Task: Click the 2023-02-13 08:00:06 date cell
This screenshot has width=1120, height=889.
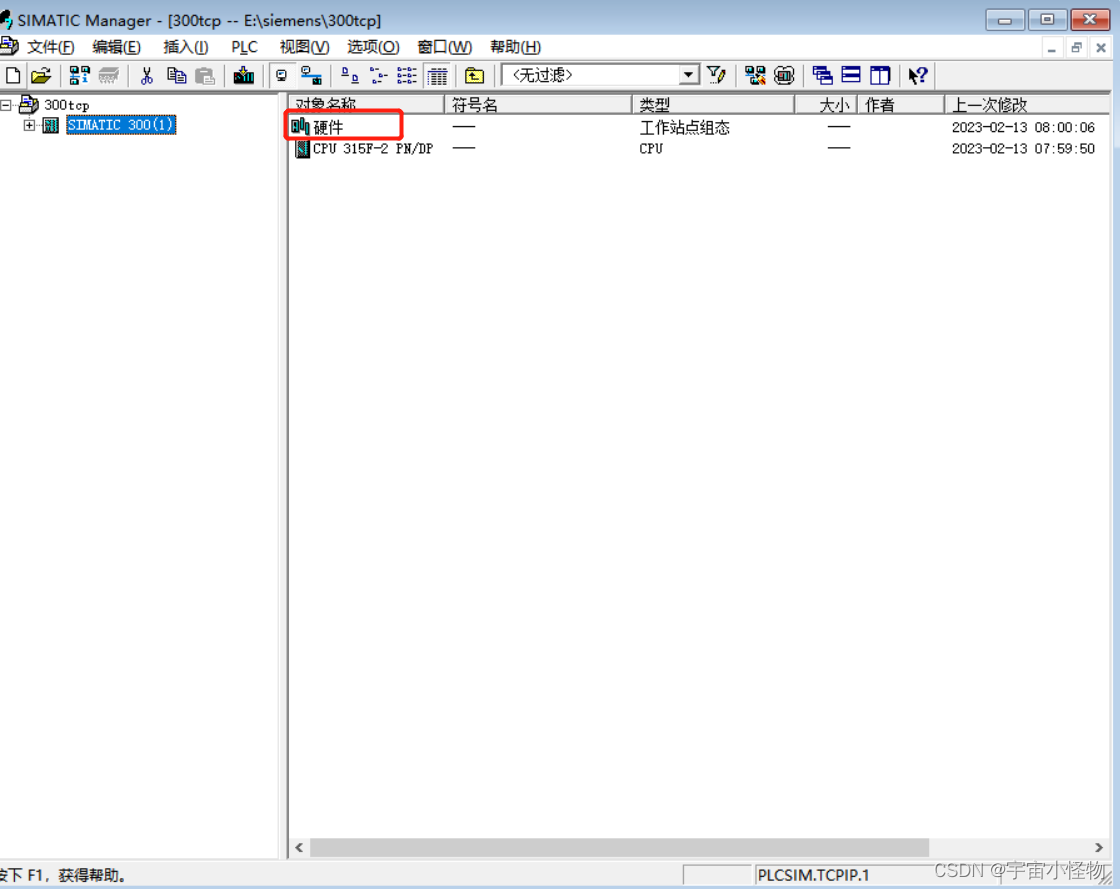Action: coord(1023,127)
